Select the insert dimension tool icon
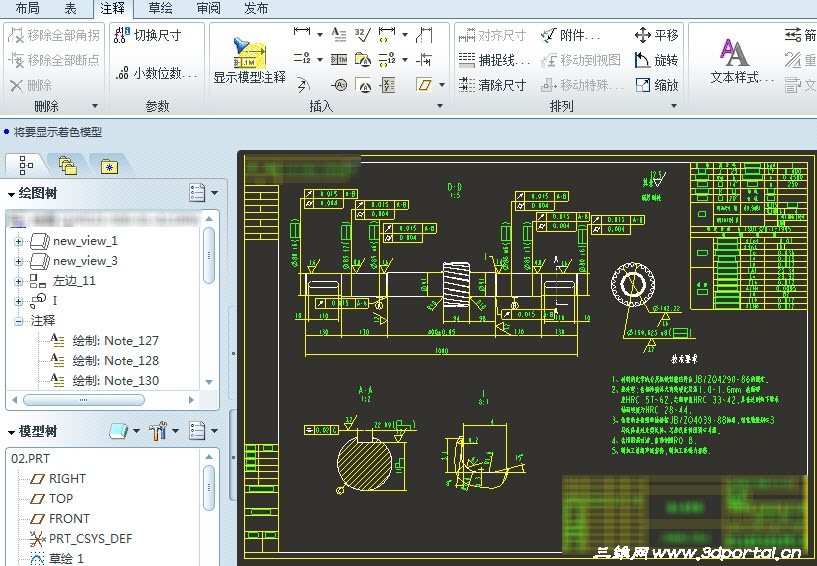 pyautogui.click(x=302, y=34)
